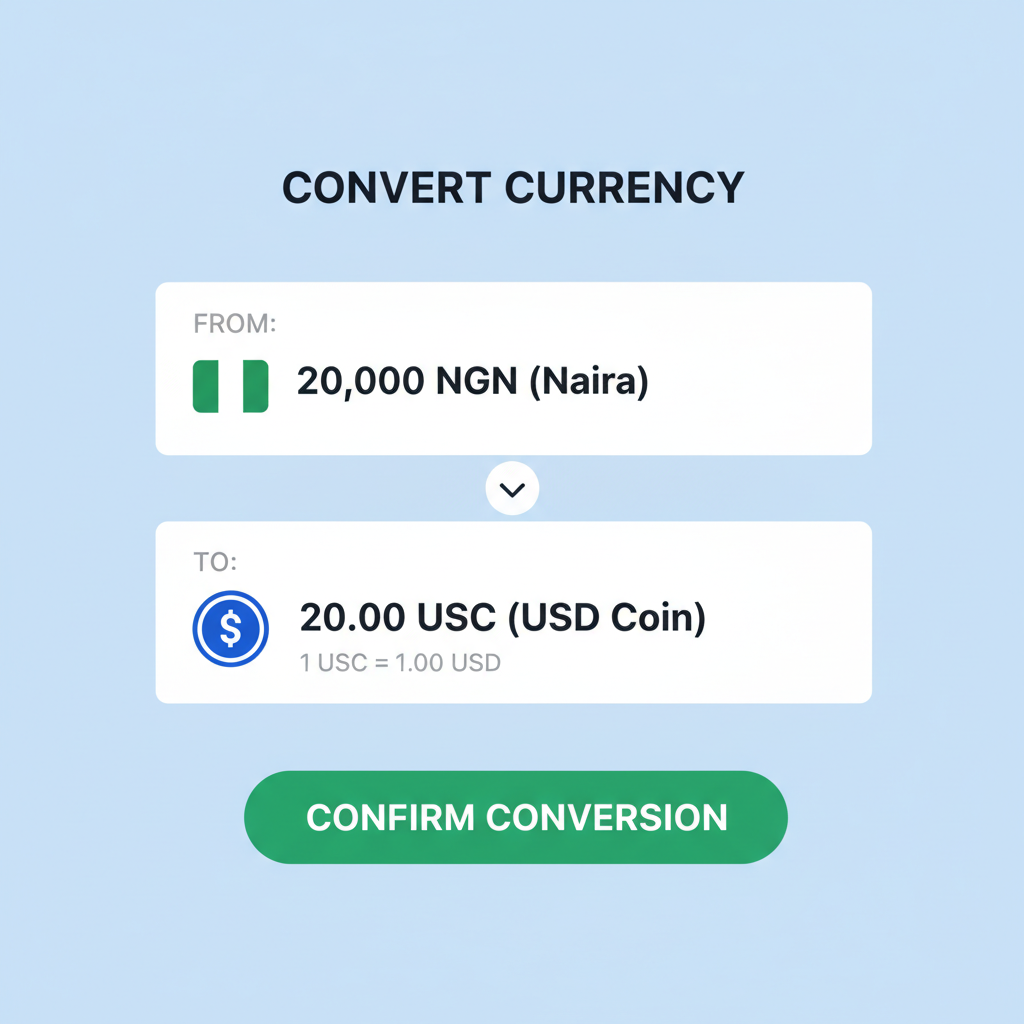Confirm the 20,000 NGN conversion
The image size is (1024, 1024).
tap(515, 817)
